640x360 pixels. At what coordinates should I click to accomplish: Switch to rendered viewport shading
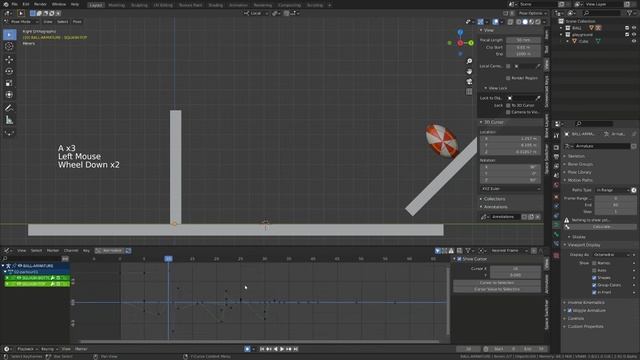coord(538,22)
